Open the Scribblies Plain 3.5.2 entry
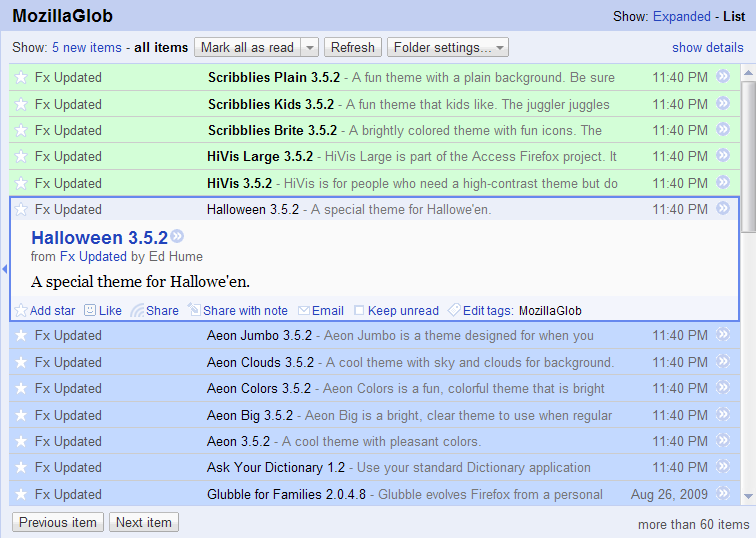This screenshot has height=538, width=756. (375, 77)
